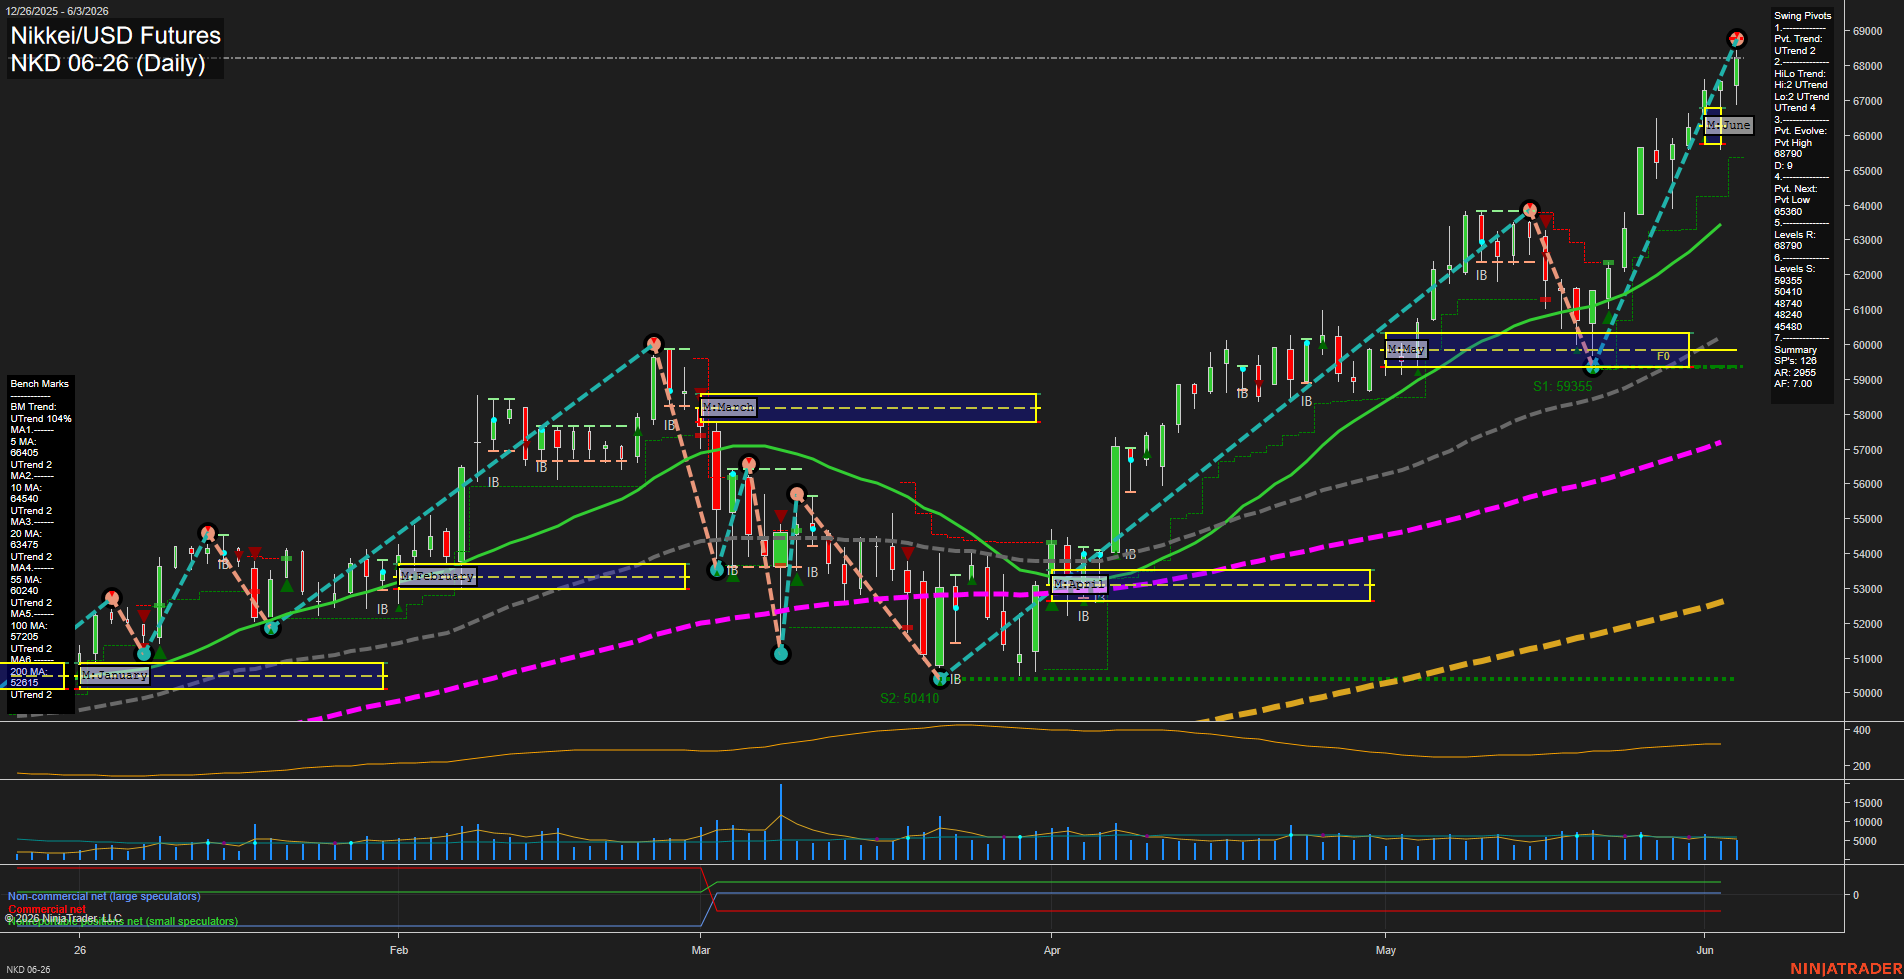
Task: Click the Mar date axis label
Action: click(x=701, y=950)
